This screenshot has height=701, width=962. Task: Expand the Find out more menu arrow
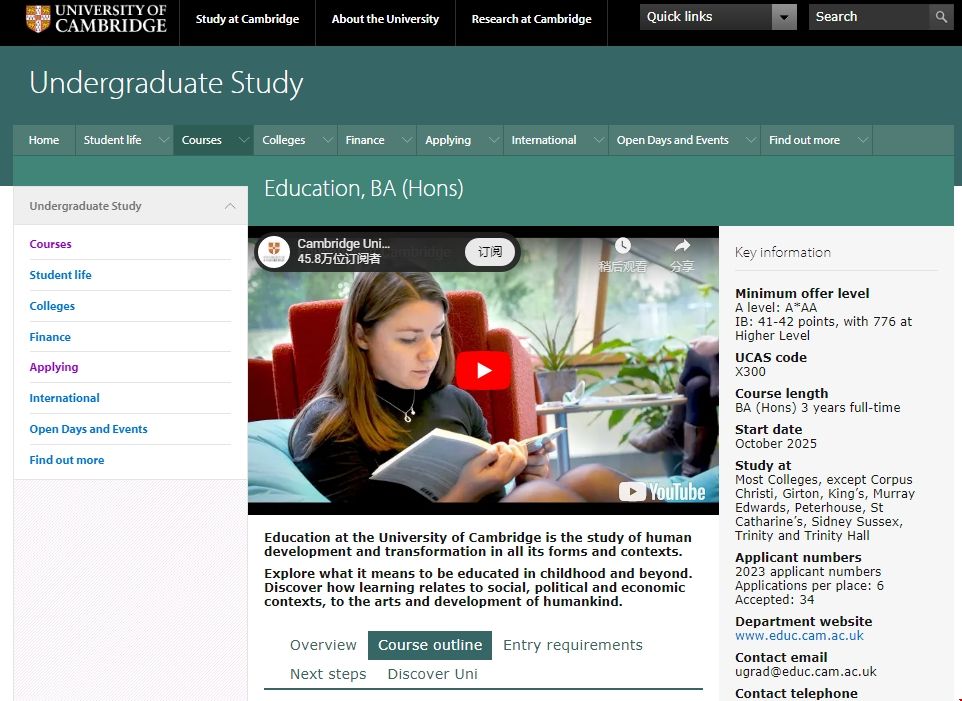tap(862, 141)
